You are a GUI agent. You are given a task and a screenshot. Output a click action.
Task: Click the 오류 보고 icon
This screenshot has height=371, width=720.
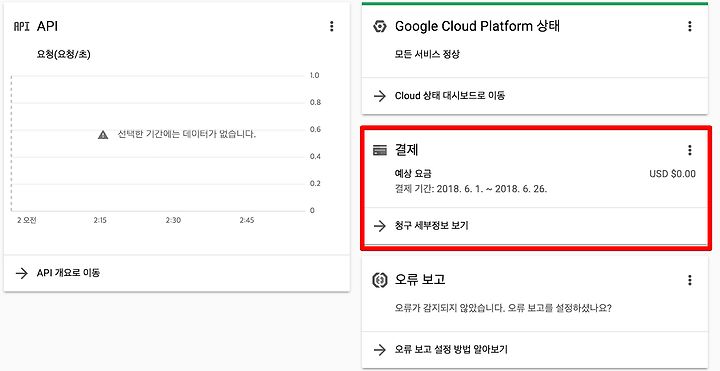click(x=380, y=280)
